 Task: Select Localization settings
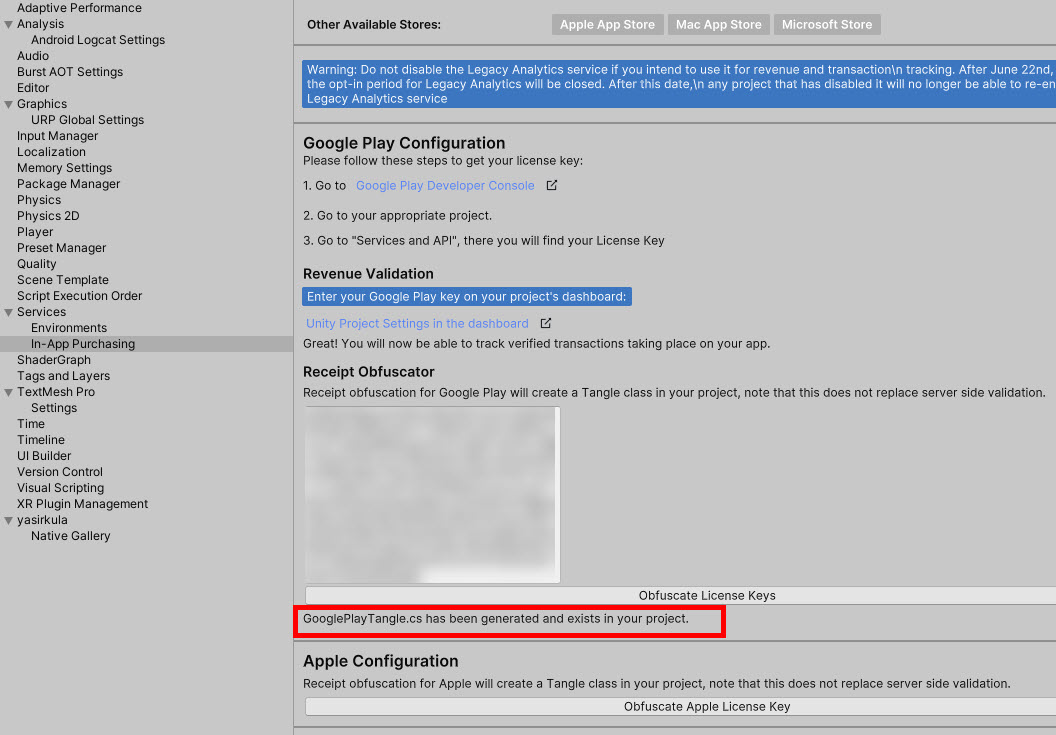(x=51, y=152)
